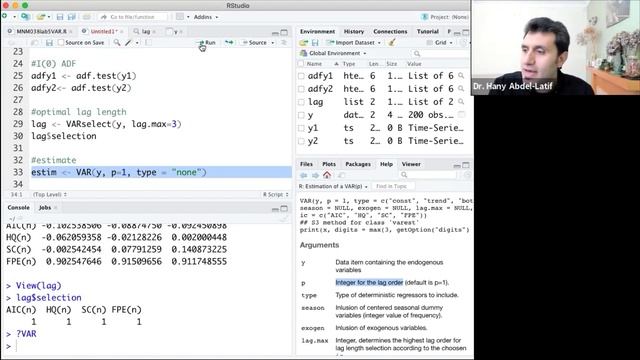
Task: Click the Find in Topic field
Action: pyautogui.click(x=392, y=186)
